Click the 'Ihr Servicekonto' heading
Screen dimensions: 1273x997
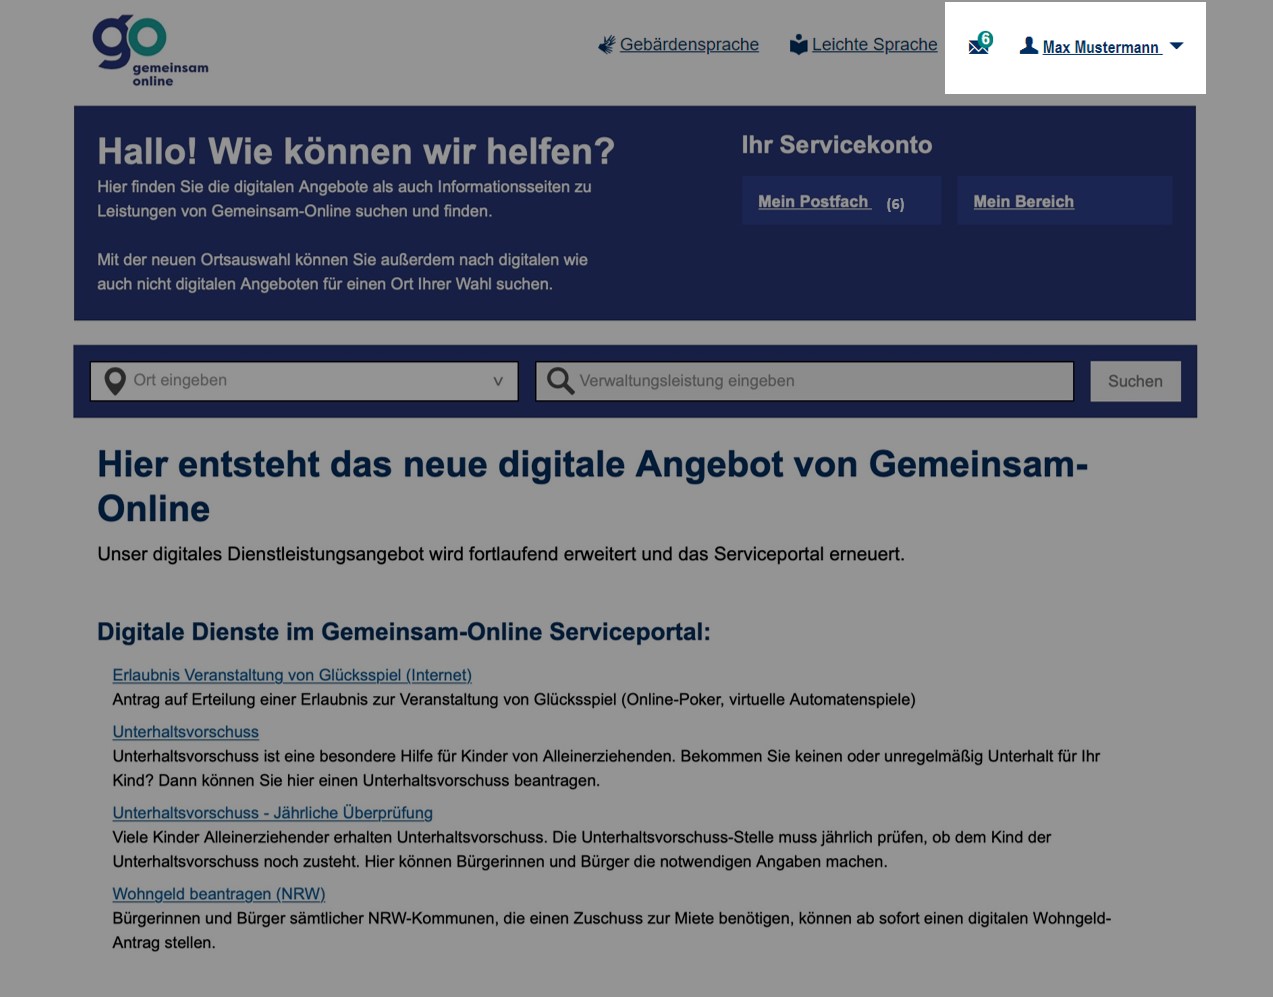(x=837, y=145)
